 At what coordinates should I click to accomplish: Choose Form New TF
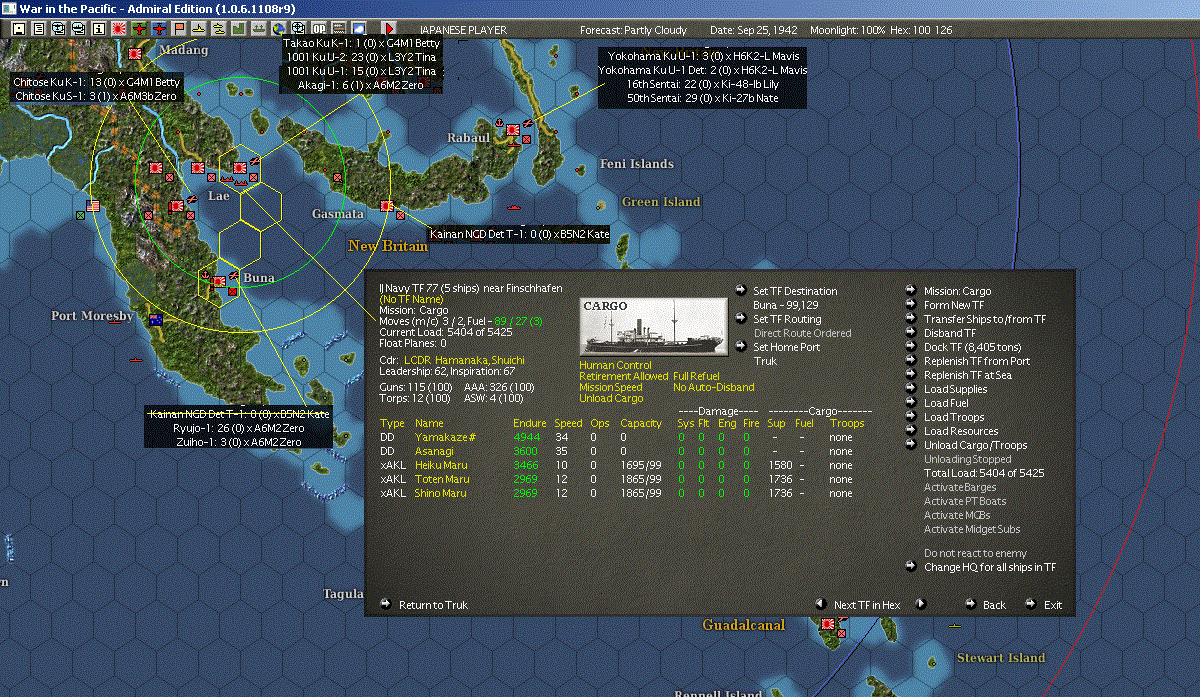[x=954, y=305]
